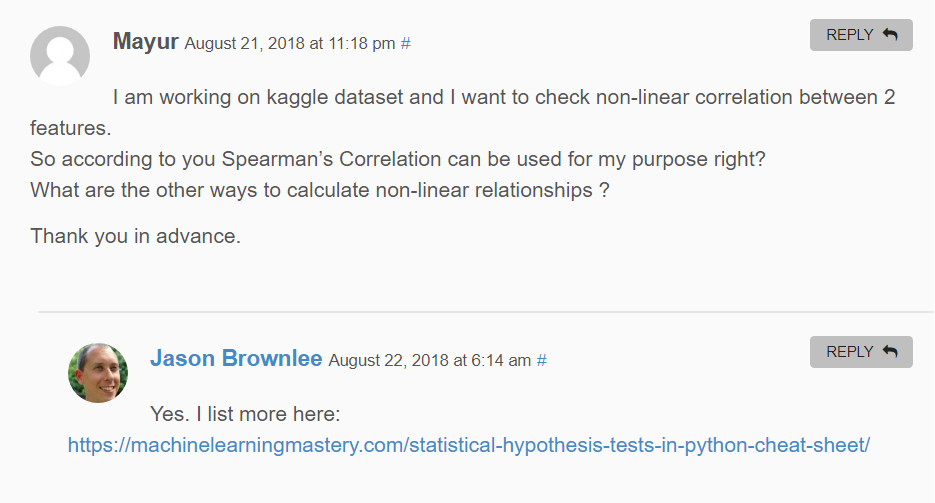This screenshot has height=503, width=935.
Task: Open the Jason Brownlee author name link
Action: tap(236, 360)
